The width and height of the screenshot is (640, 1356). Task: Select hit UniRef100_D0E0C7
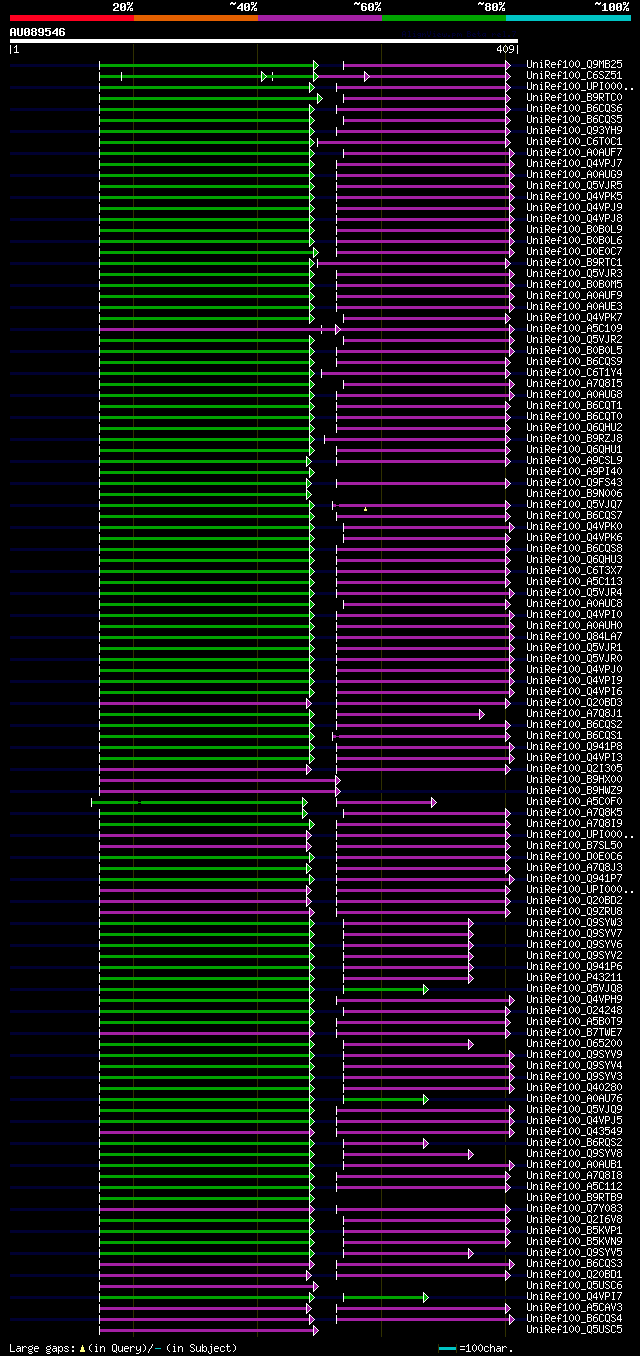pyautogui.click(x=574, y=251)
